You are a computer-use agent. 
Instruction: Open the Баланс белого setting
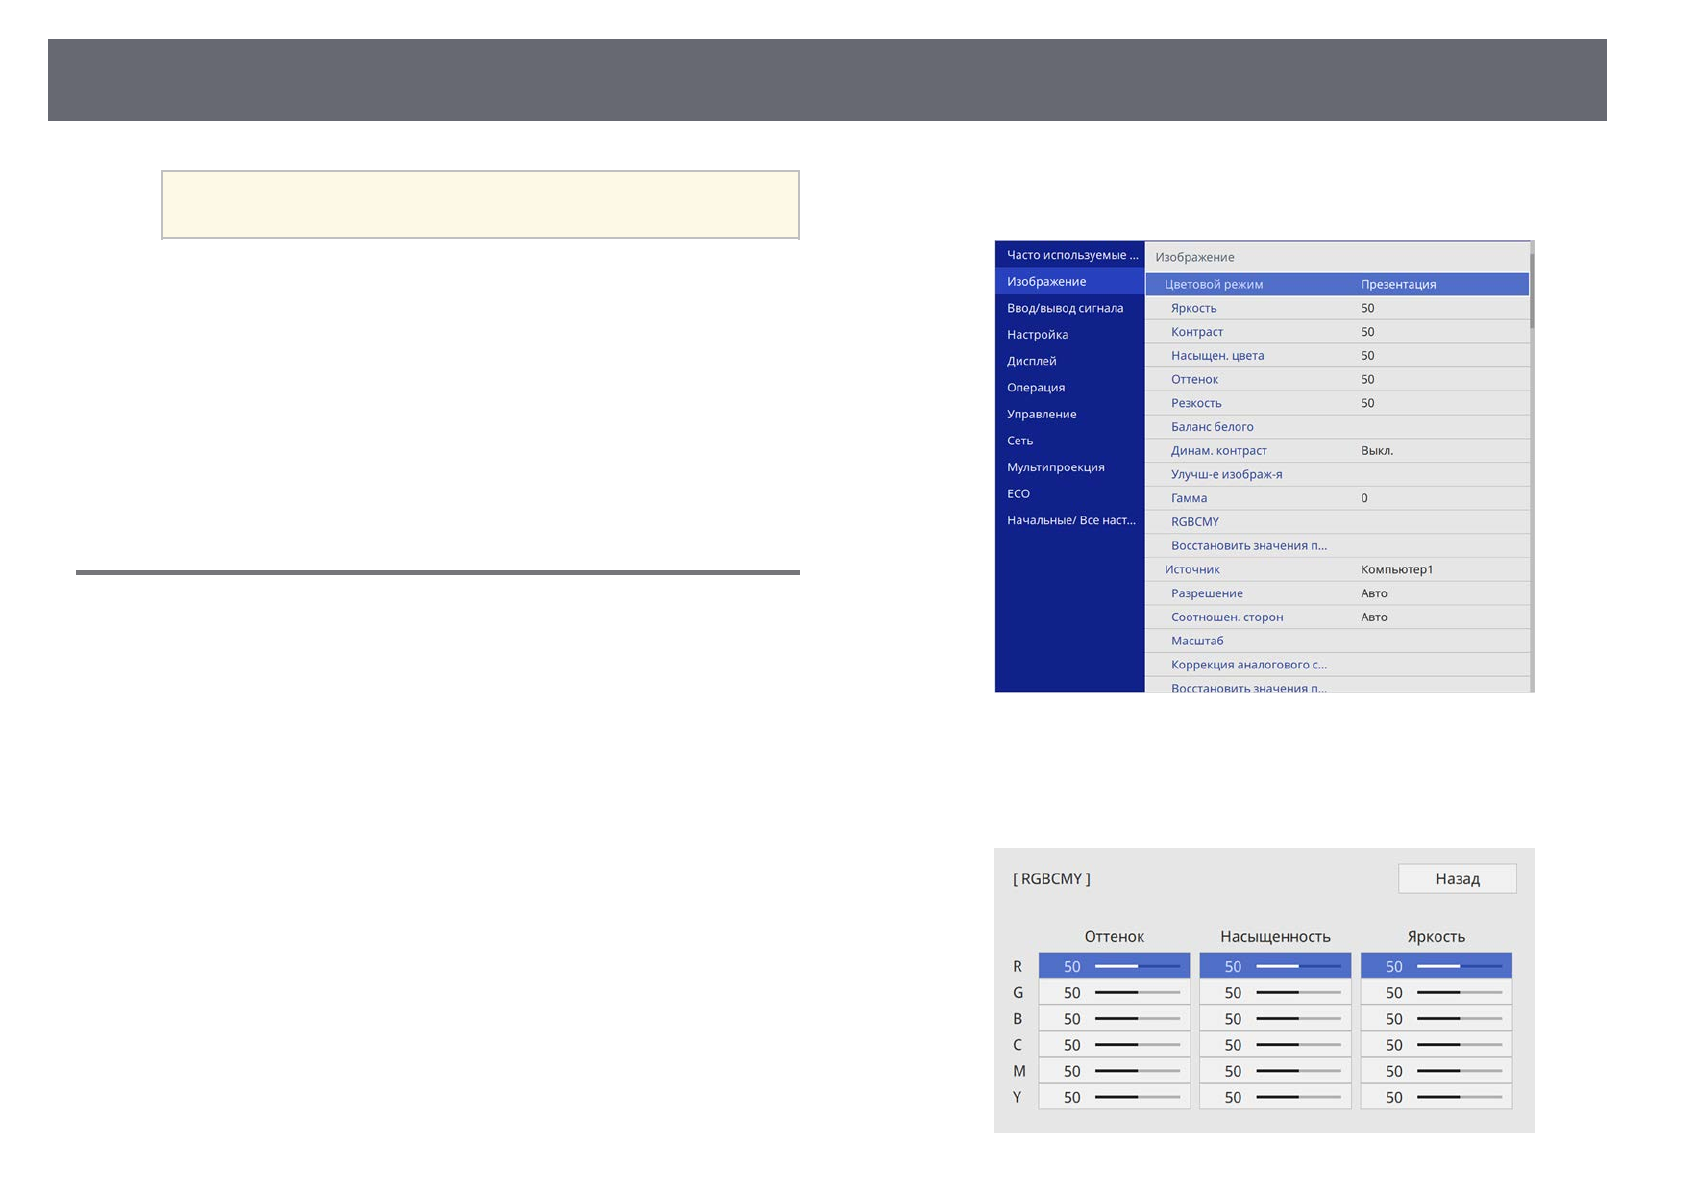tap(1336, 427)
